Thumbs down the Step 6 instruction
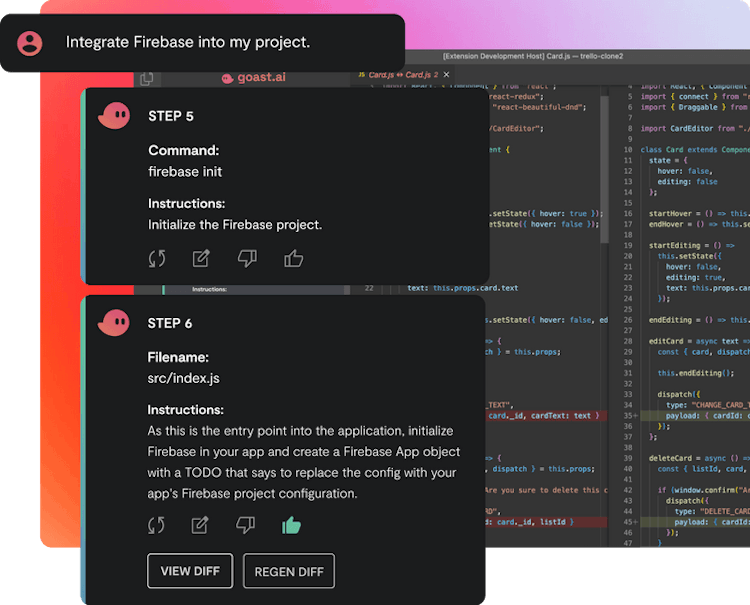Image resolution: width=750 pixels, height=605 pixels. pos(246,525)
